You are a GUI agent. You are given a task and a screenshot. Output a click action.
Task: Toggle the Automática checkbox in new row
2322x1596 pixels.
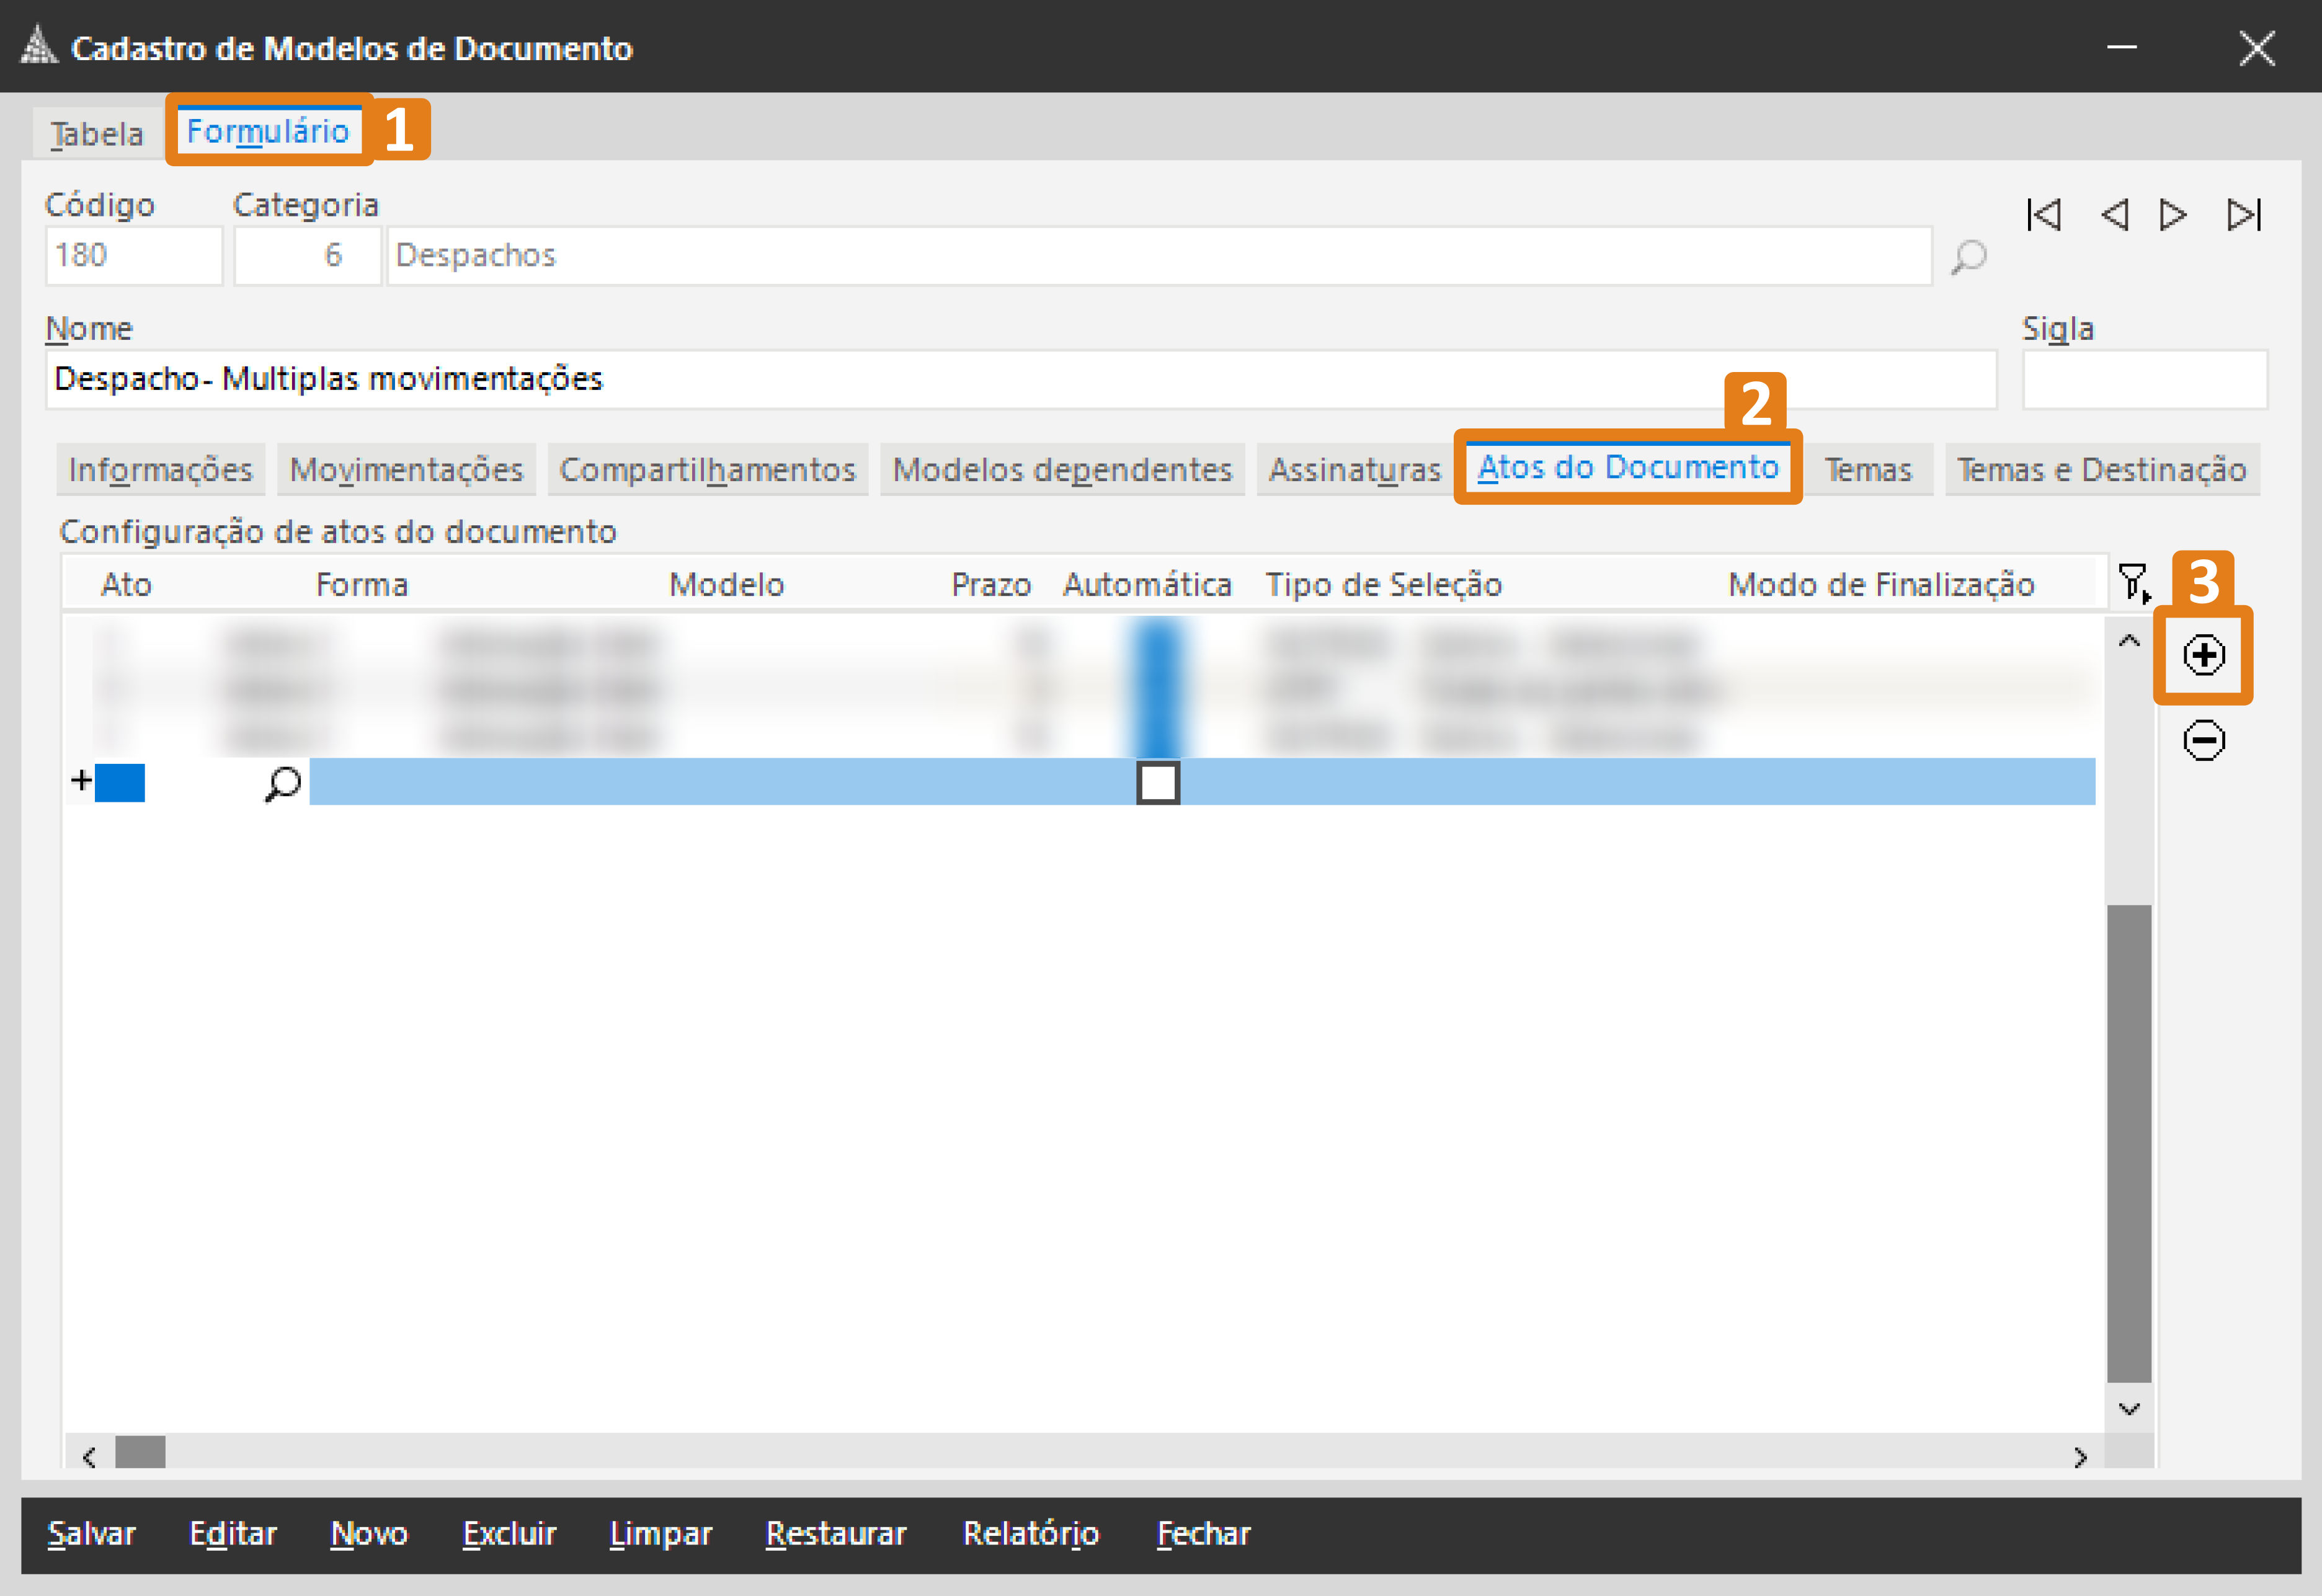click(1158, 783)
